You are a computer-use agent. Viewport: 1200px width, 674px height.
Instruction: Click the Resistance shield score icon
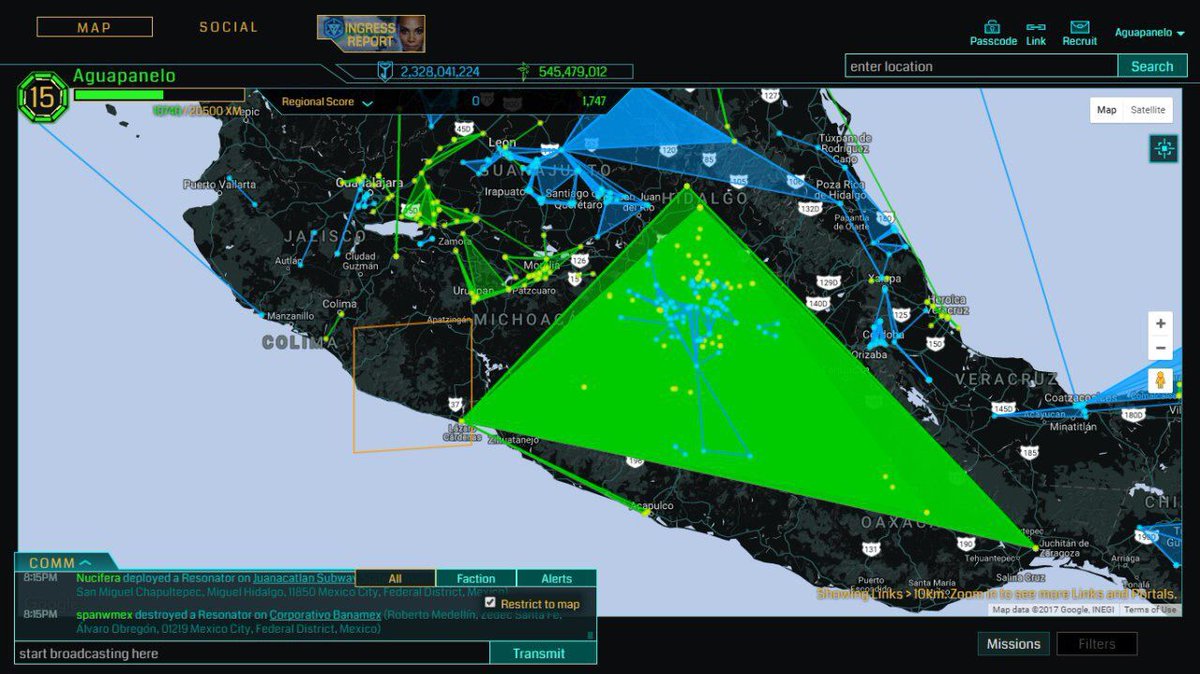(x=384, y=71)
